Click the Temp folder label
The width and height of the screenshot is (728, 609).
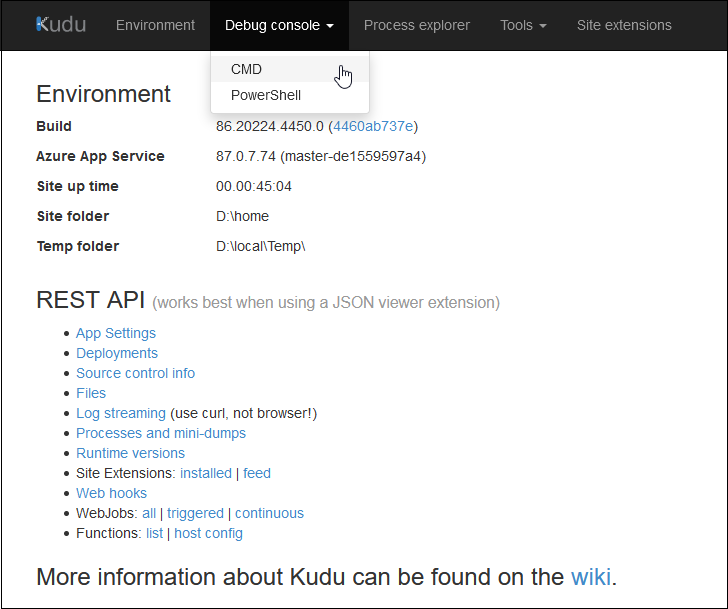click(x=78, y=246)
